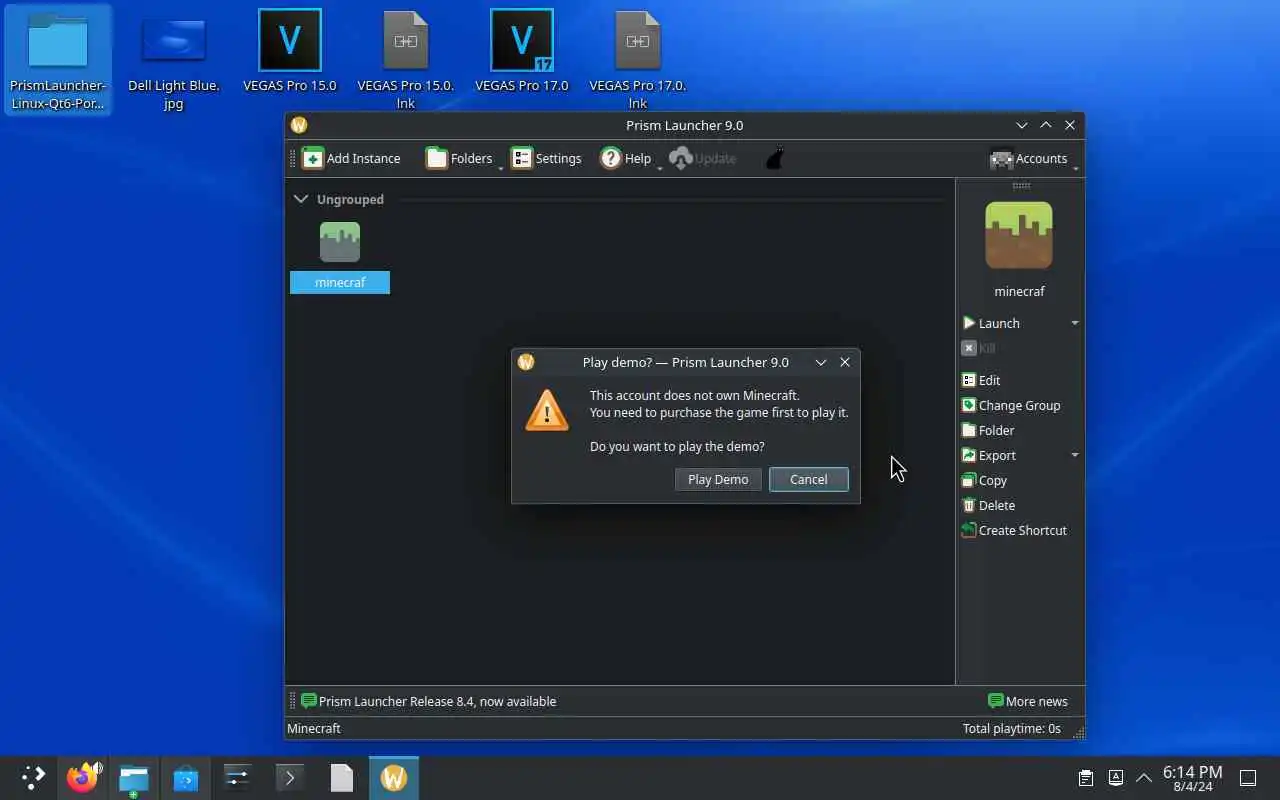The height and width of the screenshot is (800, 1280).
Task: Click the large minecraf grass block icon
Action: coord(1019,235)
